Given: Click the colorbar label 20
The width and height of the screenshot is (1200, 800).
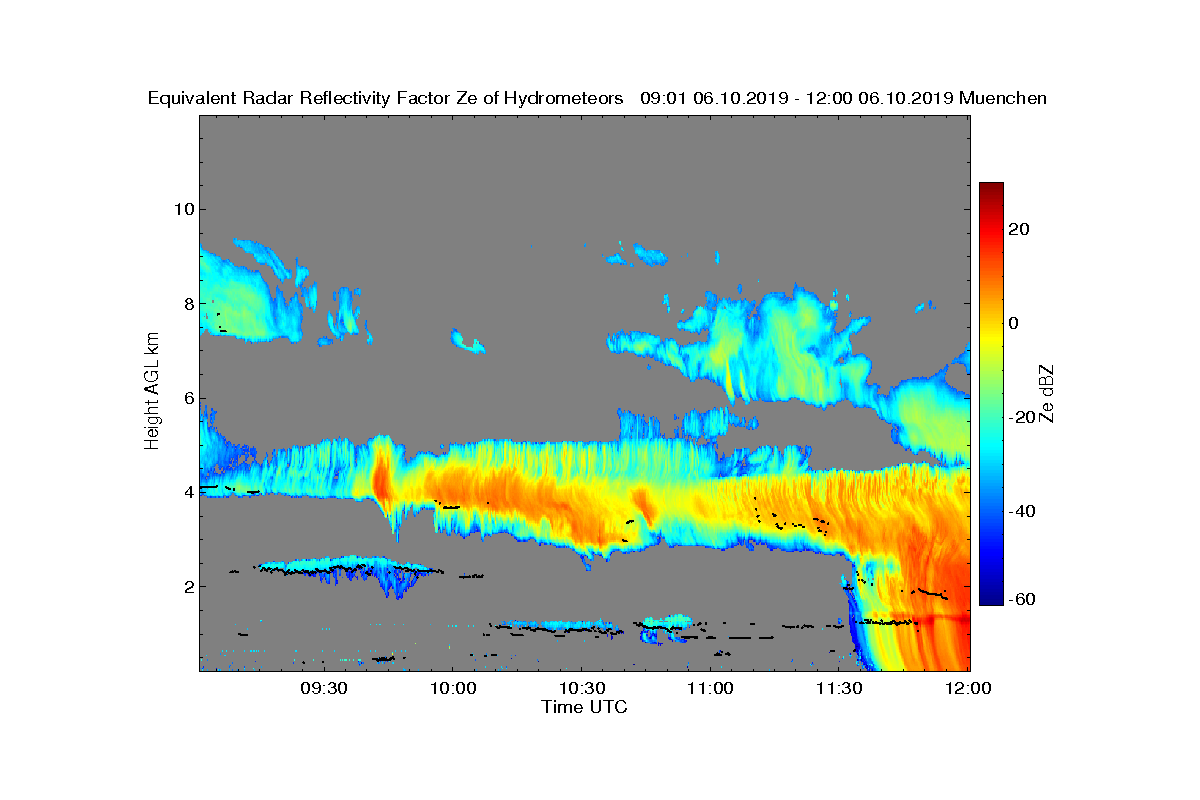Looking at the screenshot, I should [x=1020, y=229].
